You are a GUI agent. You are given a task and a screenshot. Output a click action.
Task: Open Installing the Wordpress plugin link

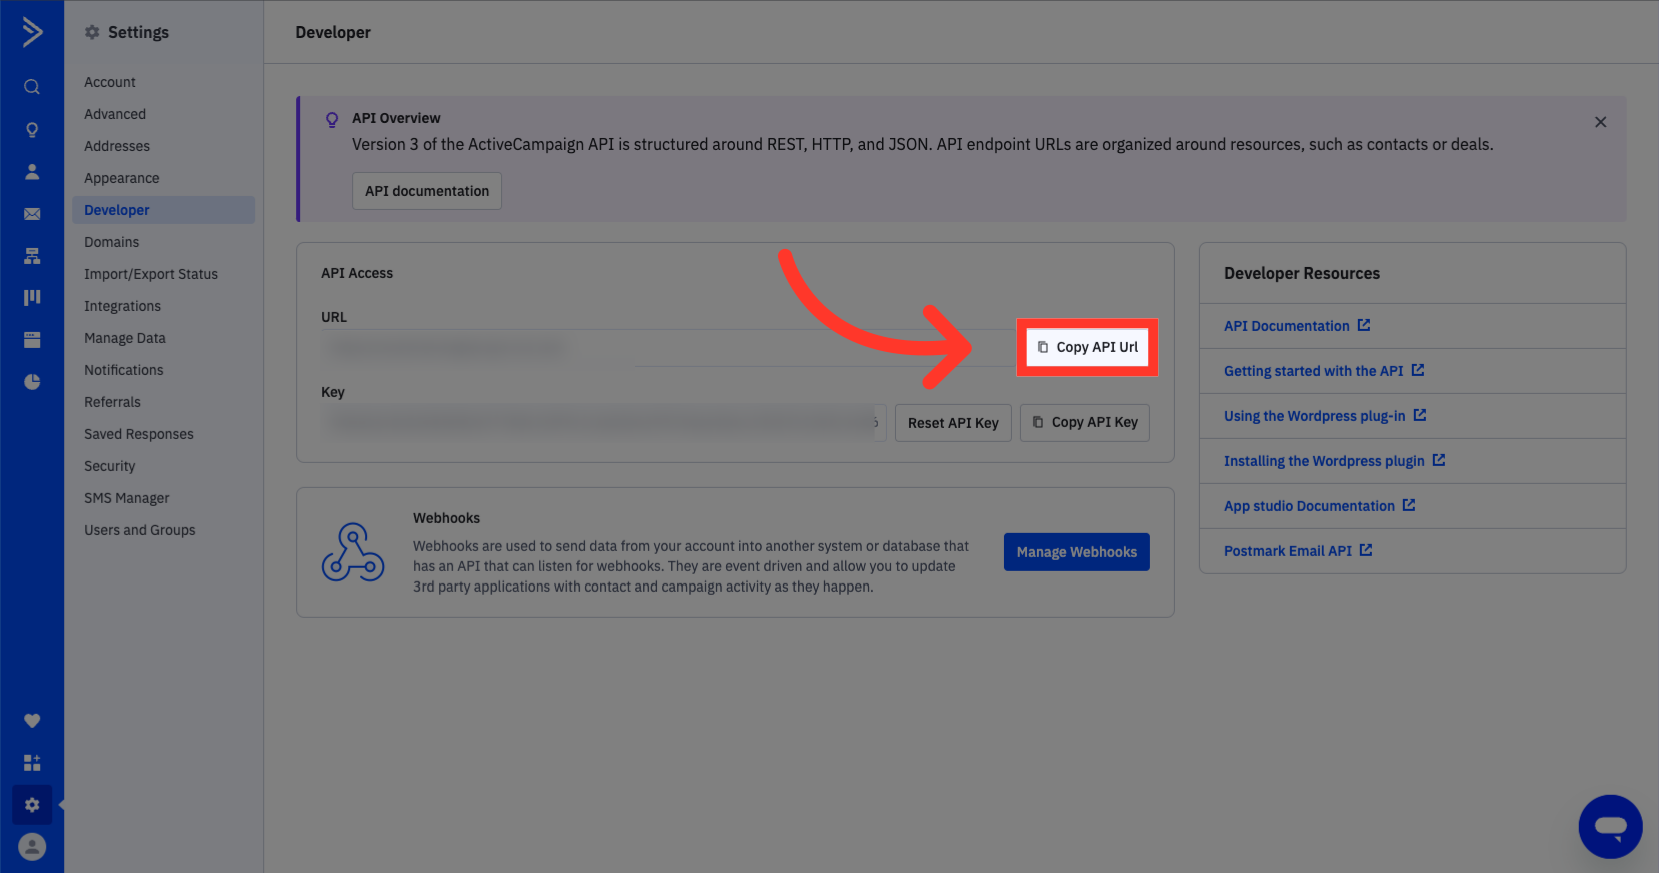pyautogui.click(x=1324, y=461)
